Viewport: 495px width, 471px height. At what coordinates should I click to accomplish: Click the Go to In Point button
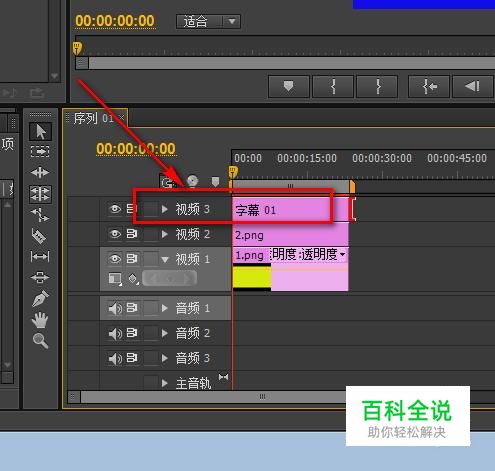429,86
